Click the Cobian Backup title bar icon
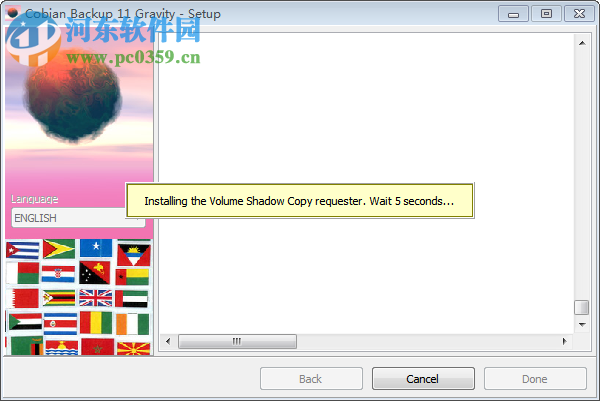The width and height of the screenshot is (600, 401). (x=13, y=13)
